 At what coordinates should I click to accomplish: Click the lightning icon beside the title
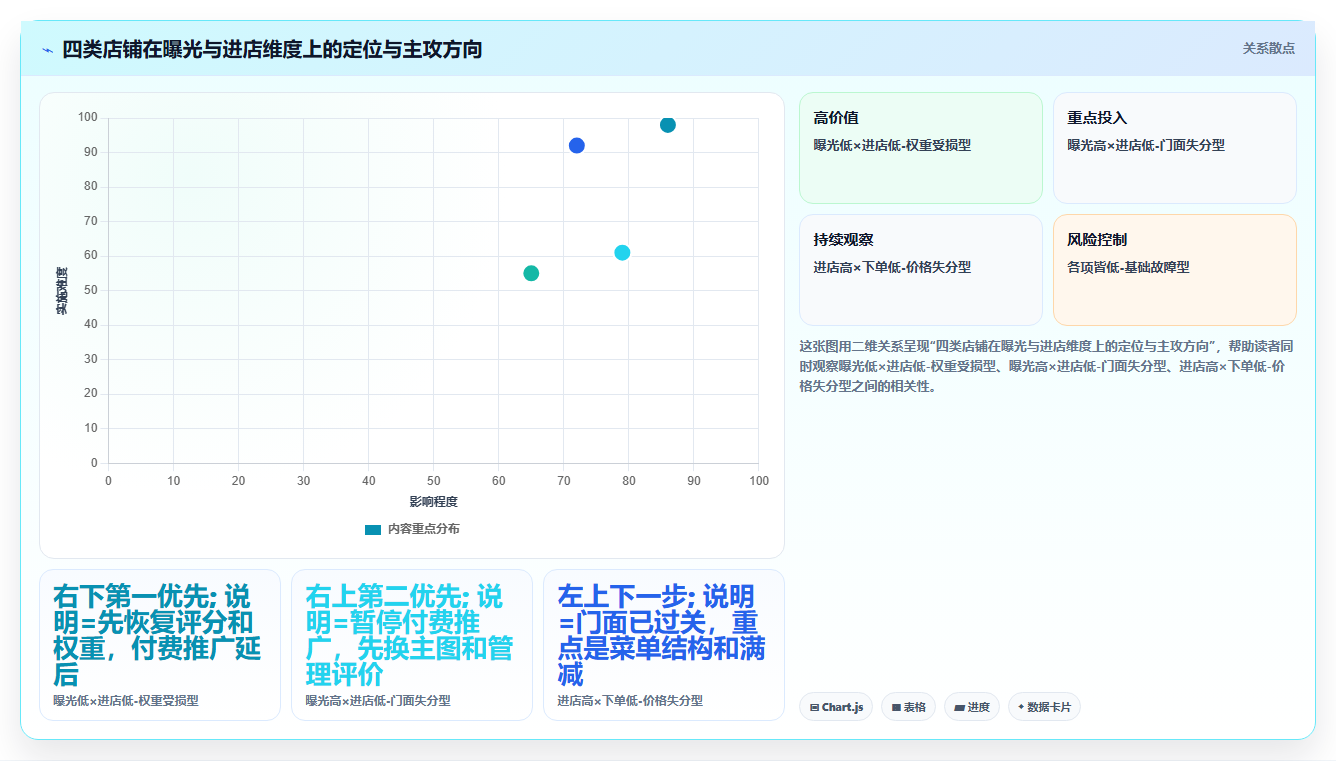tap(47, 50)
